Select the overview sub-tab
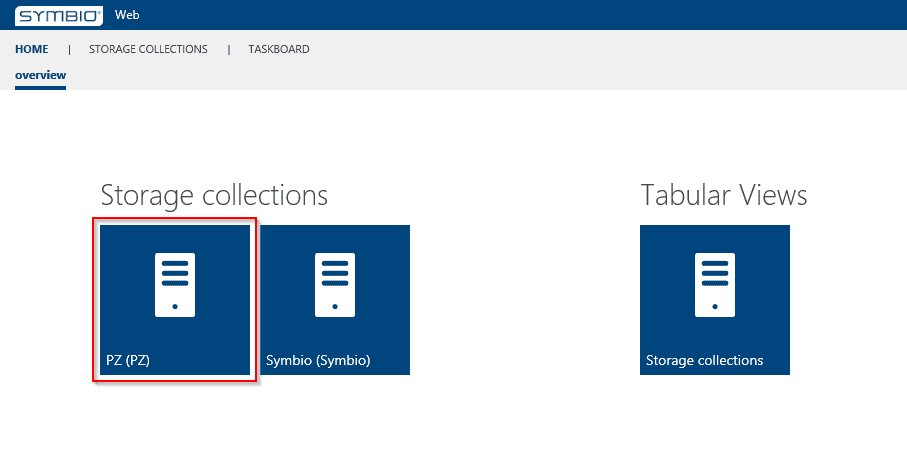This screenshot has width=907, height=466. click(x=40, y=75)
